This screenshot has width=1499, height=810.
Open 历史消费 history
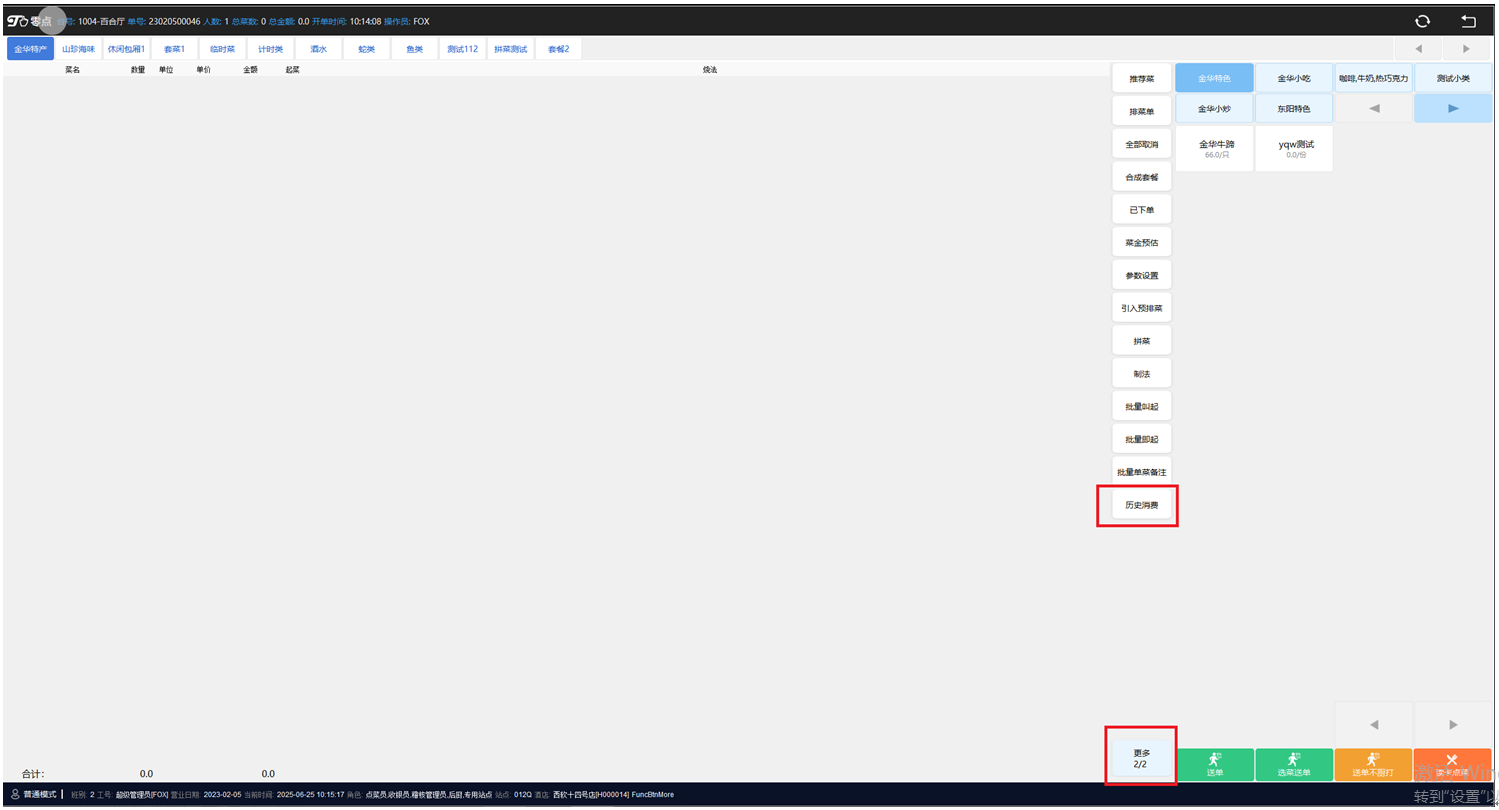(x=1141, y=505)
